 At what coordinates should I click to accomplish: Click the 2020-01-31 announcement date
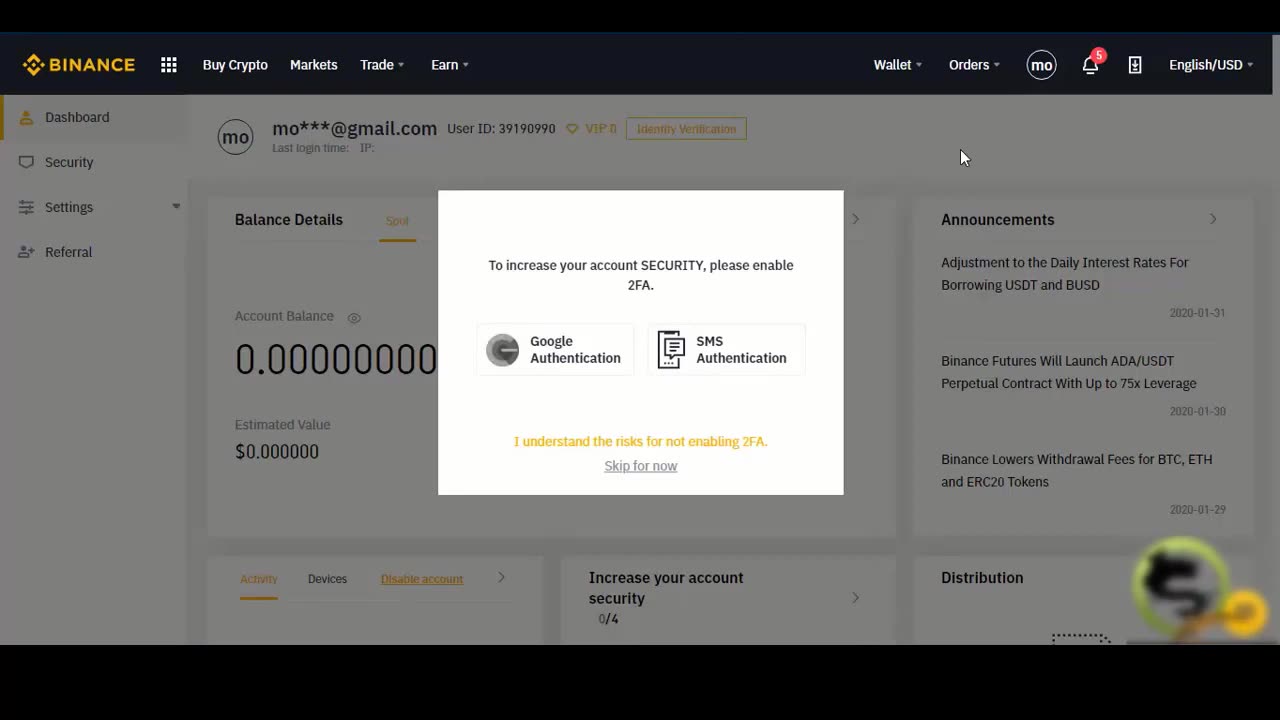point(1197,313)
